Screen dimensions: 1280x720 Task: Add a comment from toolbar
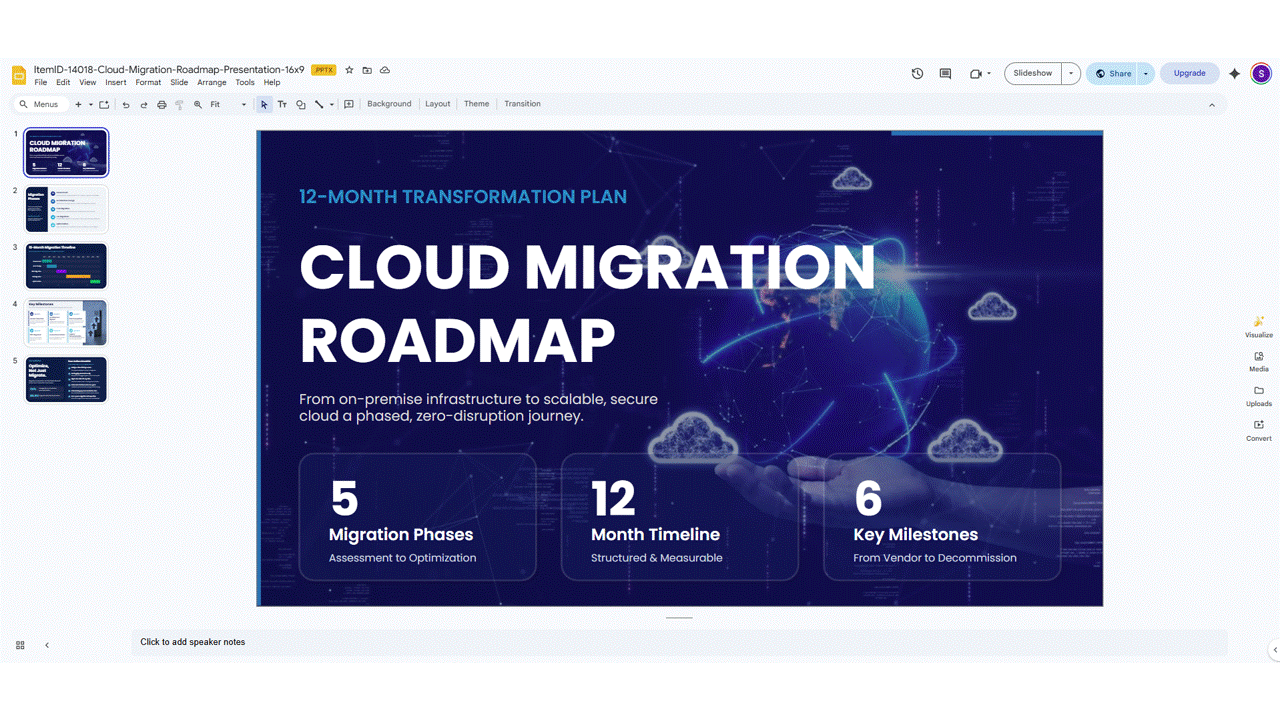pyautogui.click(x=349, y=104)
